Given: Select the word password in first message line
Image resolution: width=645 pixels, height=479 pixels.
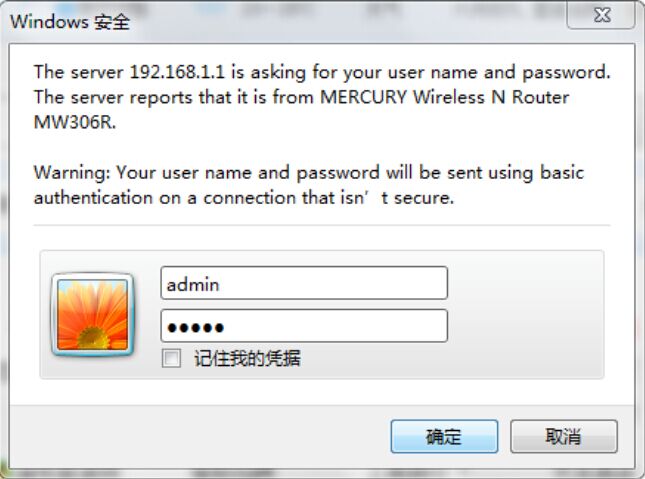Looking at the screenshot, I should (x=566, y=73).
